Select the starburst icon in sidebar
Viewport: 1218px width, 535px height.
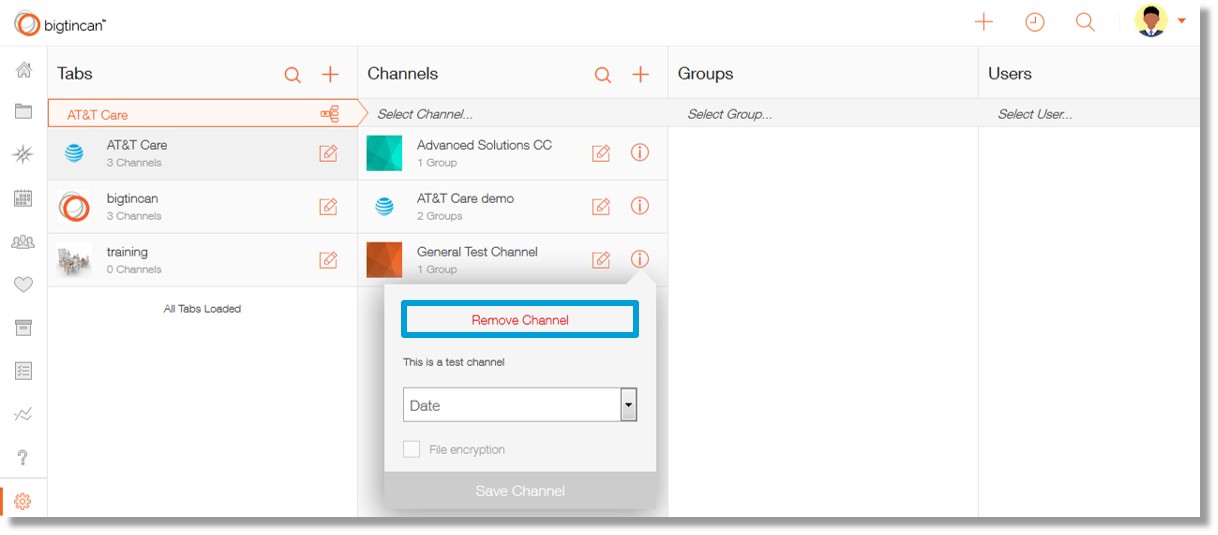(24, 154)
